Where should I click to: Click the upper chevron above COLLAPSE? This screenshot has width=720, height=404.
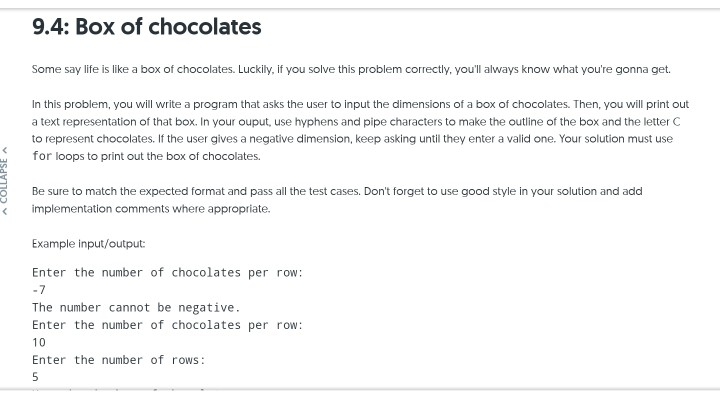point(5,150)
